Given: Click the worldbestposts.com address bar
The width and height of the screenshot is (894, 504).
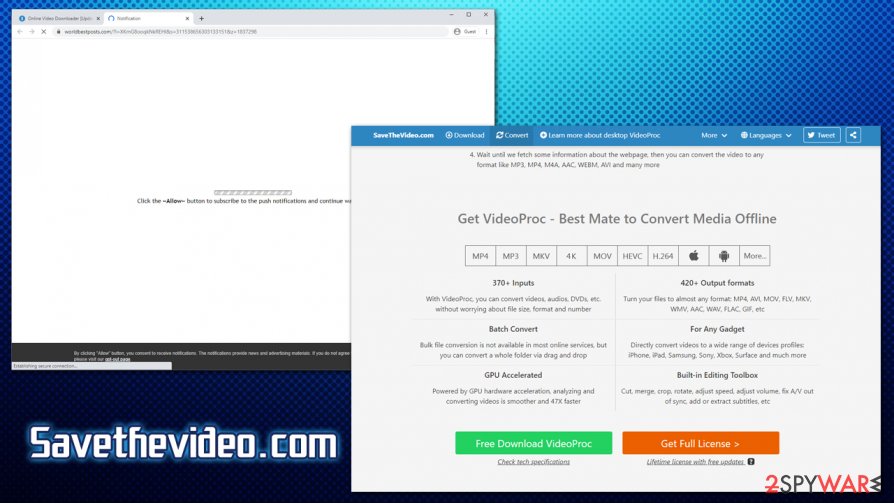Looking at the screenshot, I should [x=251, y=32].
